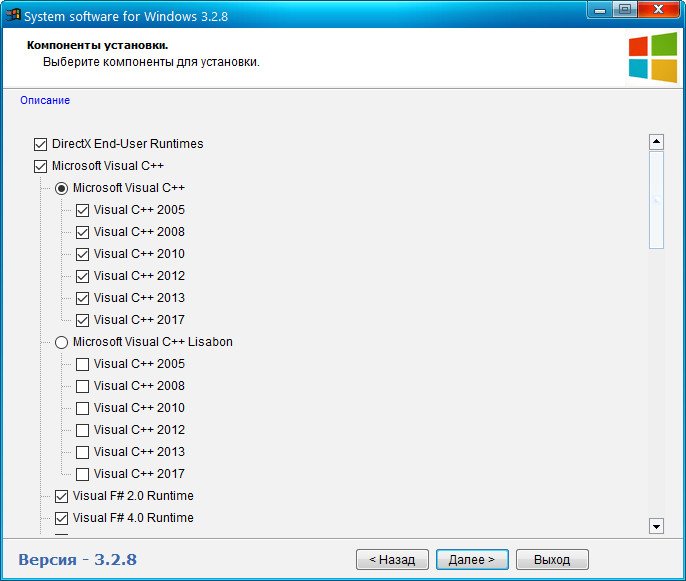Minimize the installer window
This screenshot has height=581, width=686.
(x=600, y=10)
